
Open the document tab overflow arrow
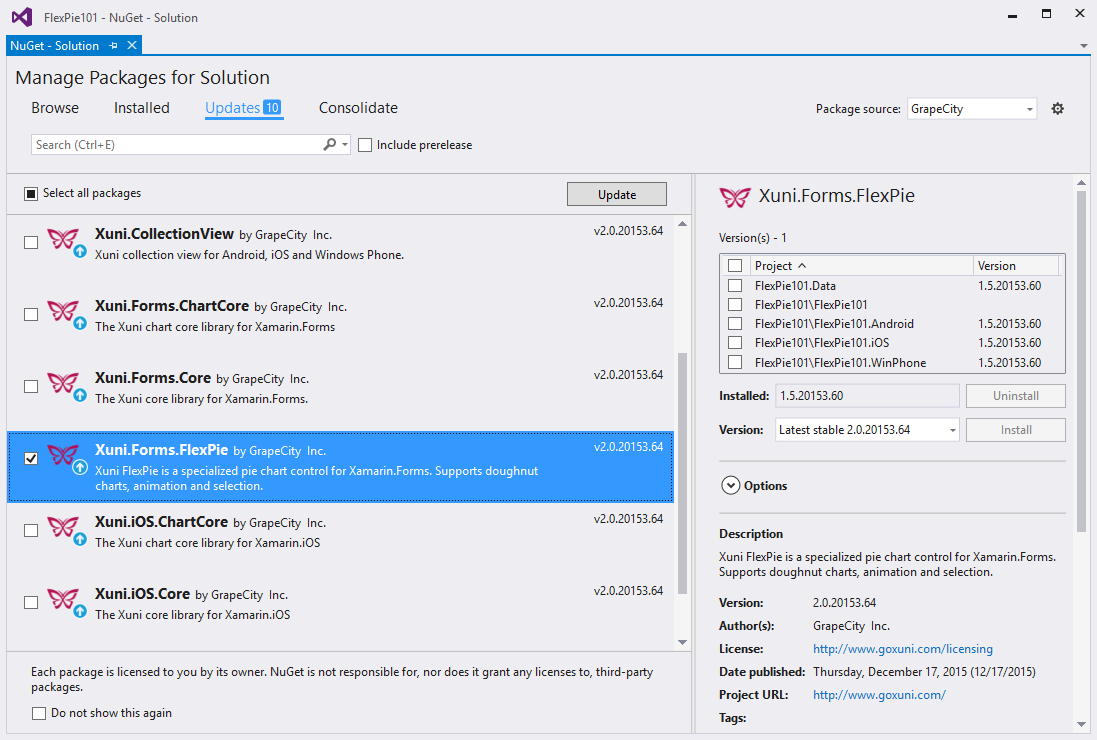[x=1084, y=46]
